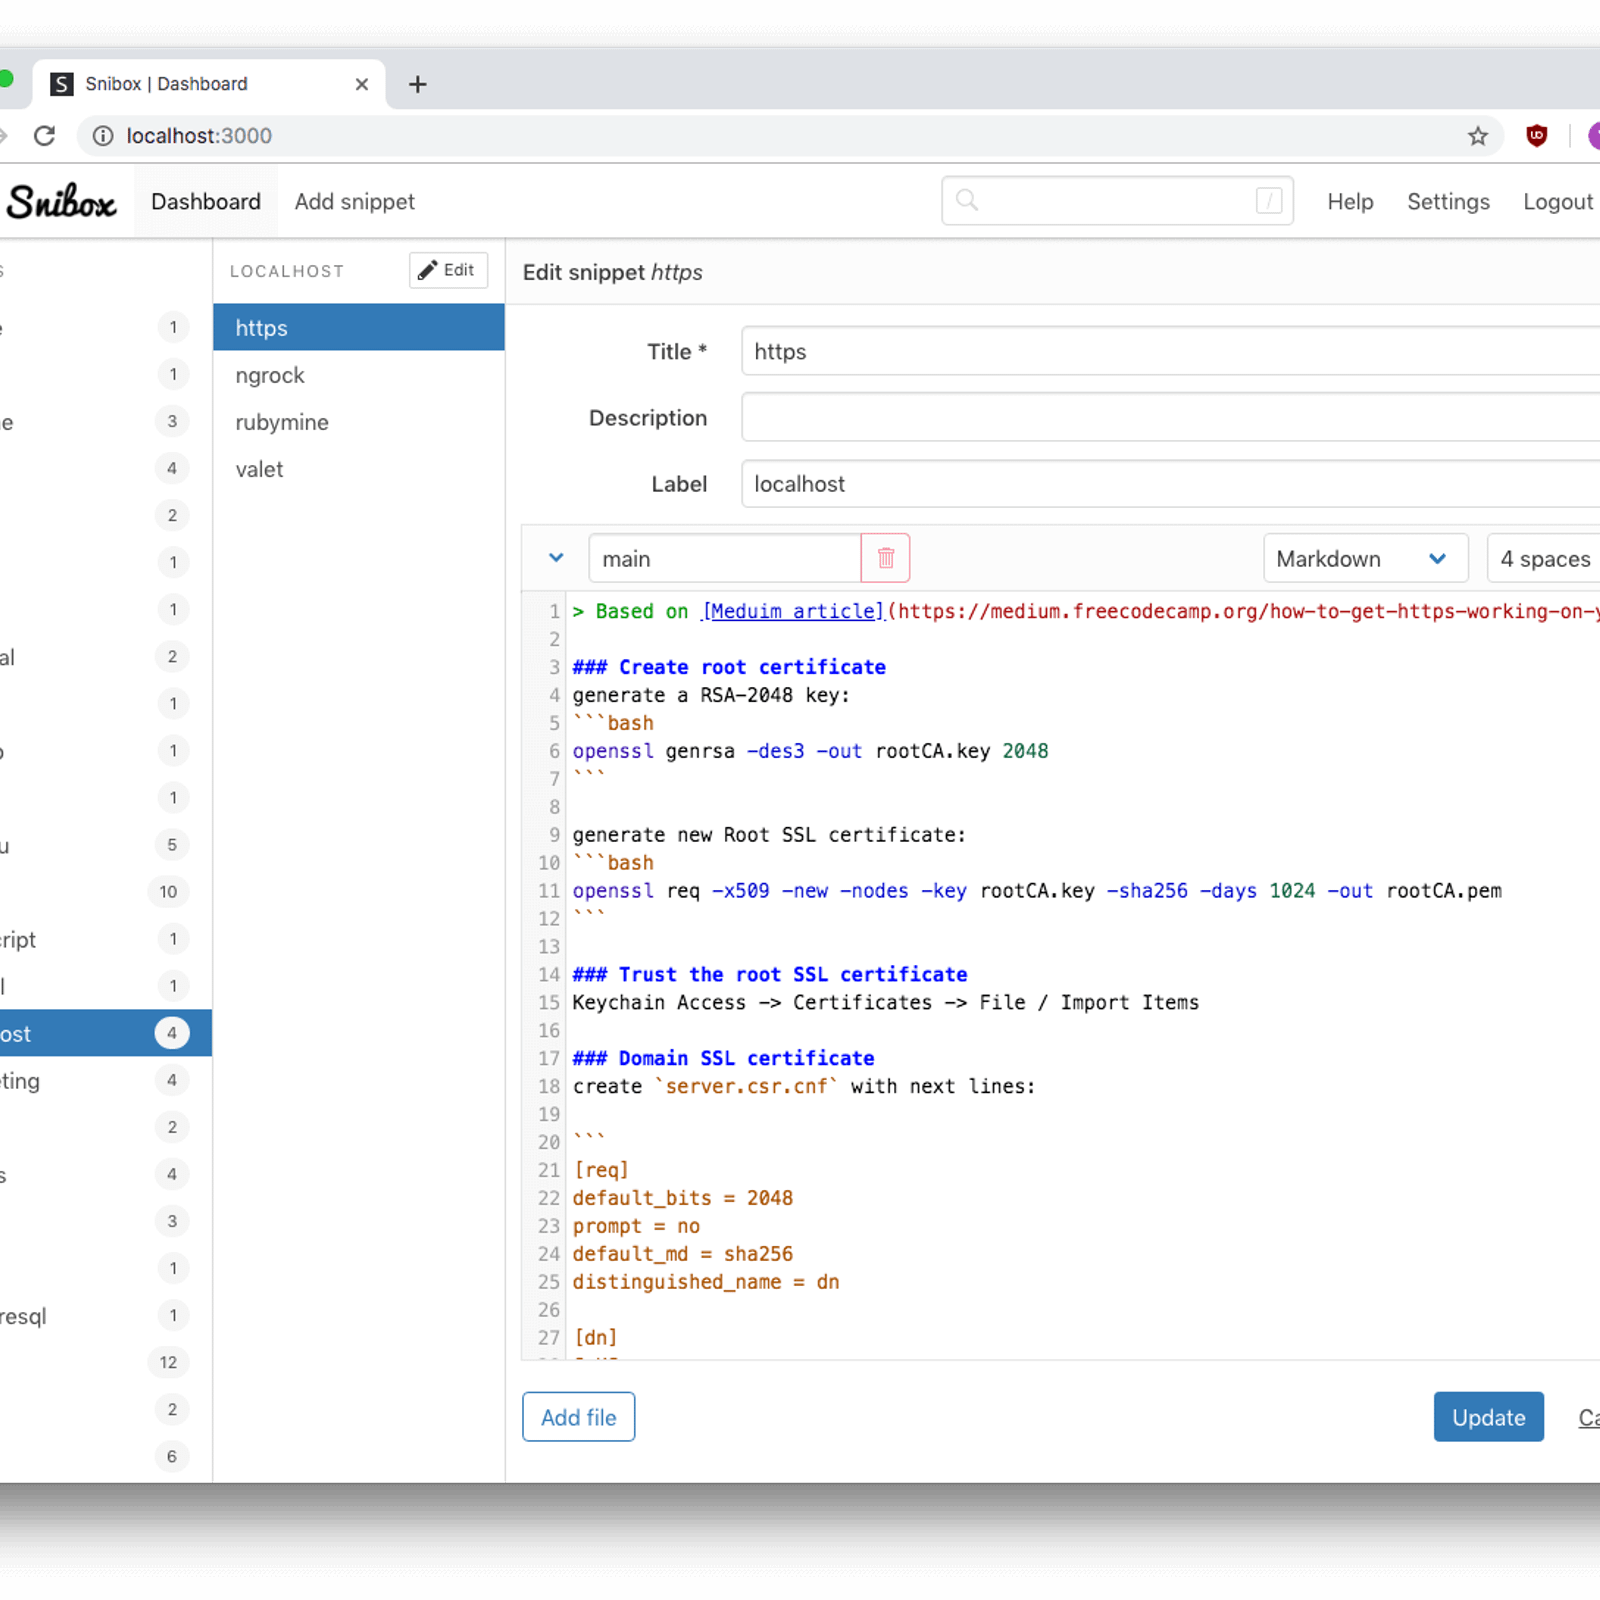The height and width of the screenshot is (1600, 1600).
Task: Select the label row ending in 'resql'
Action: [105, 1315]
